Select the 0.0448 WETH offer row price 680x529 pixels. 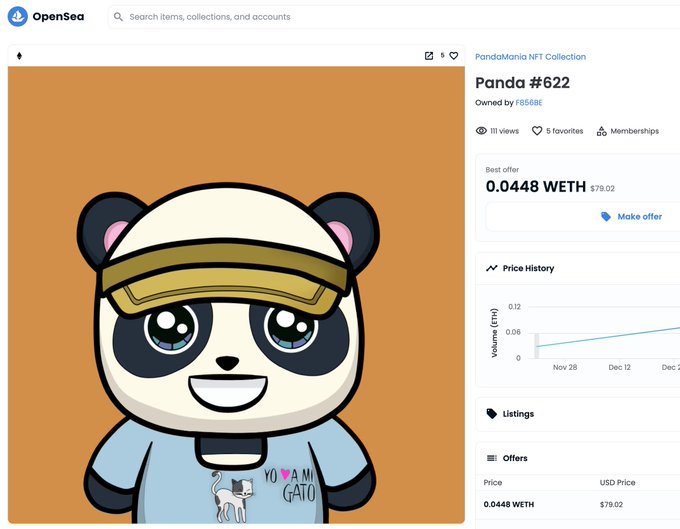click(x=509, y=505)
